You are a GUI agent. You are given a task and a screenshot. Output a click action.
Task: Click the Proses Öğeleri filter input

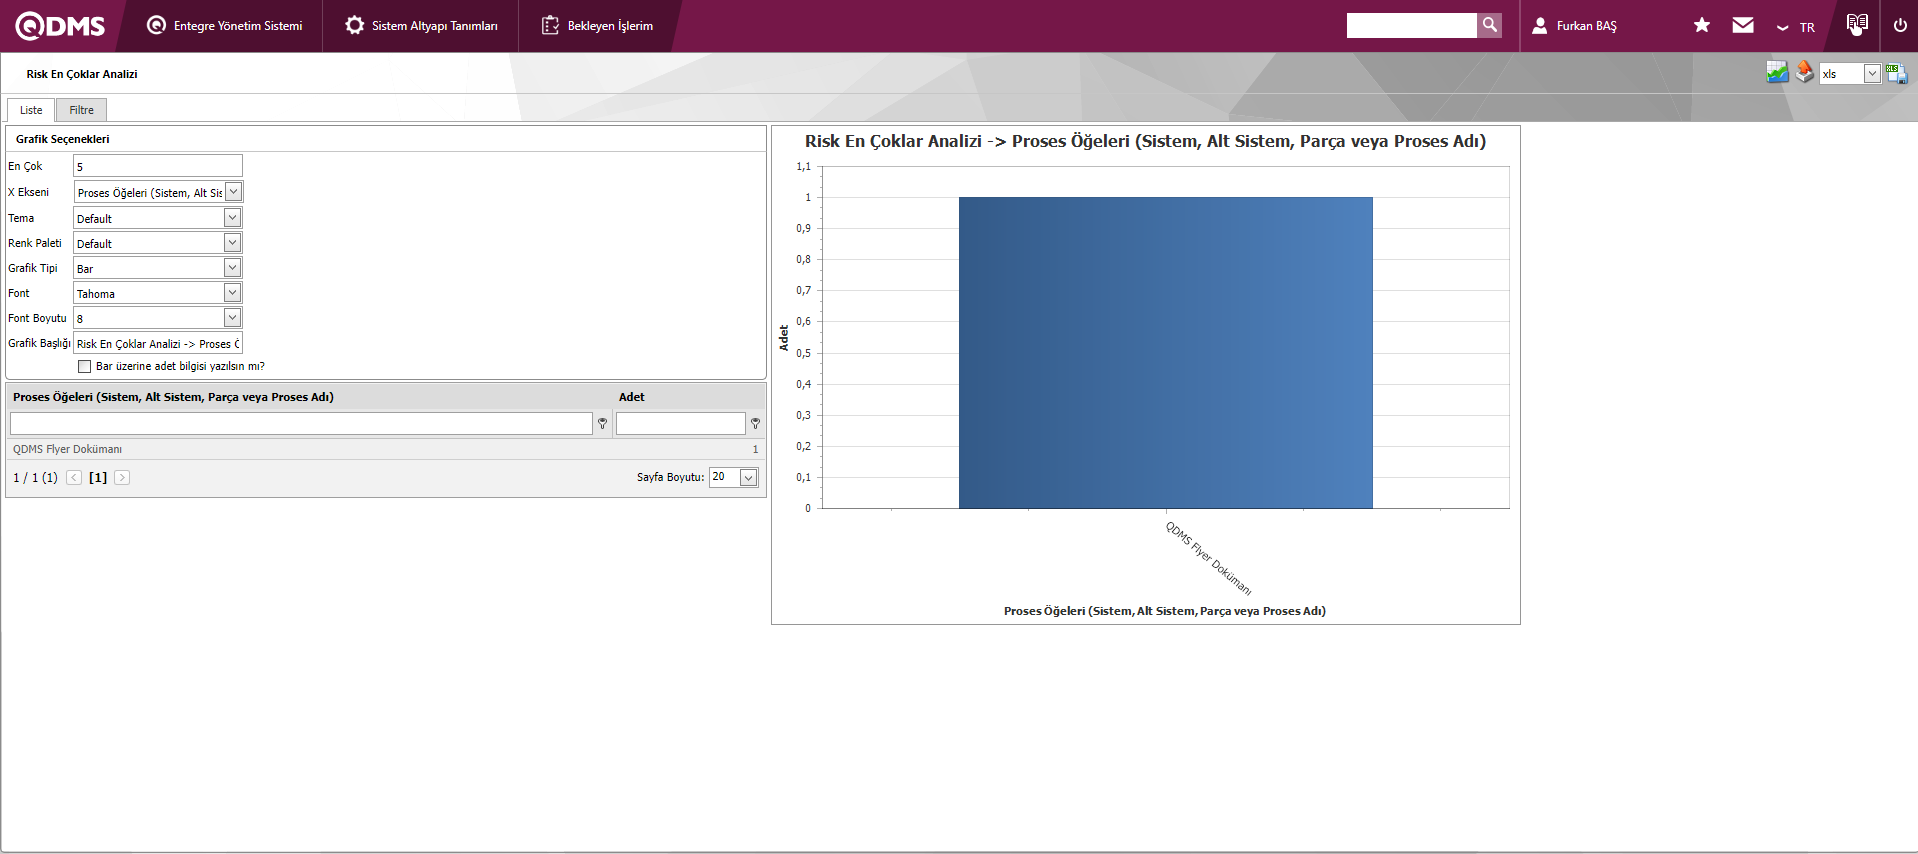[301, 424]
